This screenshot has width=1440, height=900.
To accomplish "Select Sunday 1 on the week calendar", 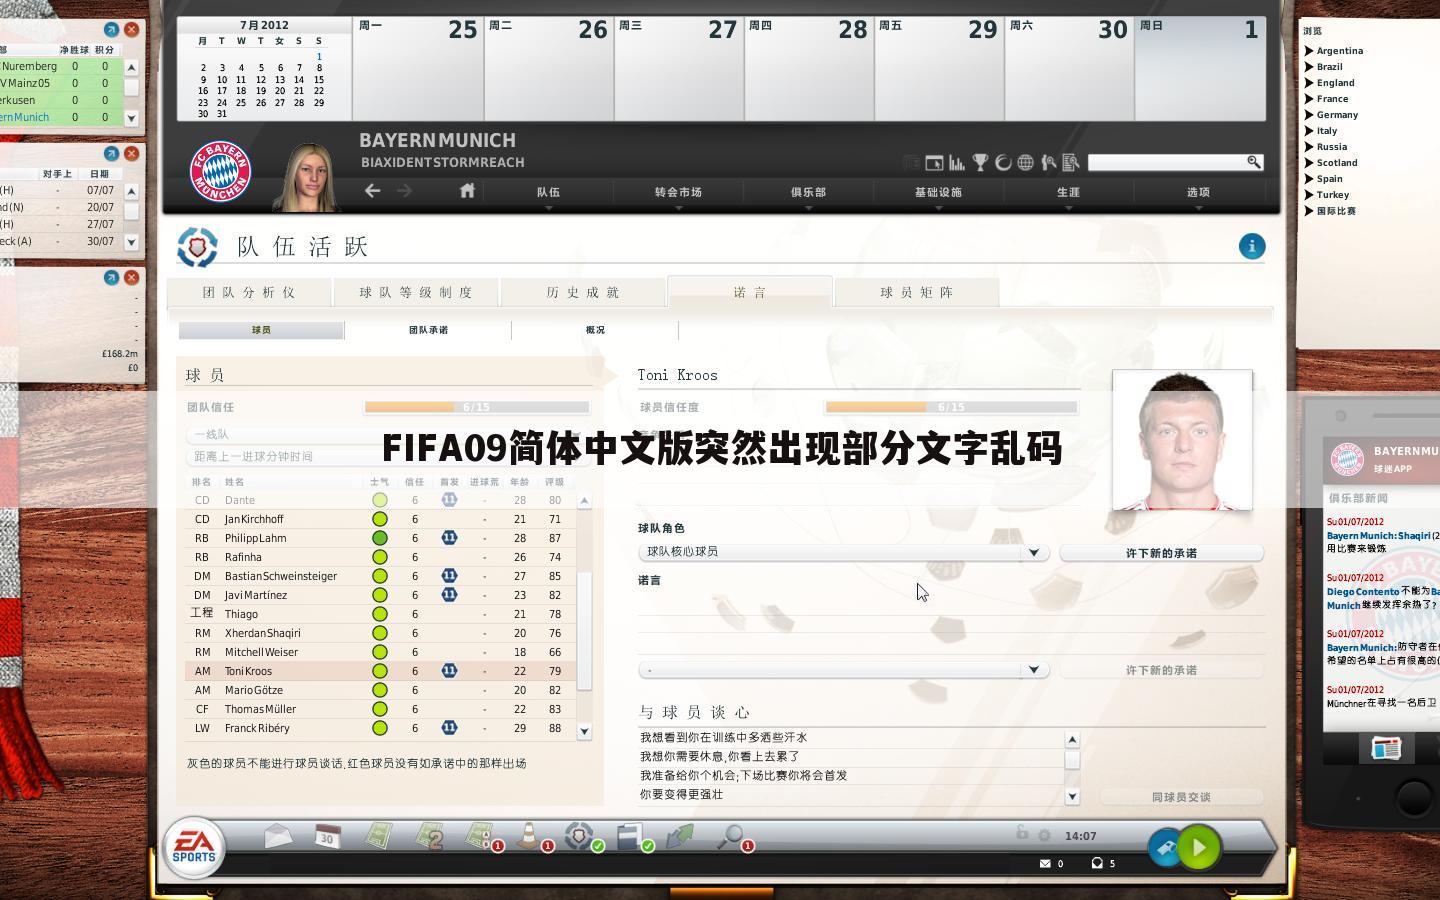I will [1199, 68].
